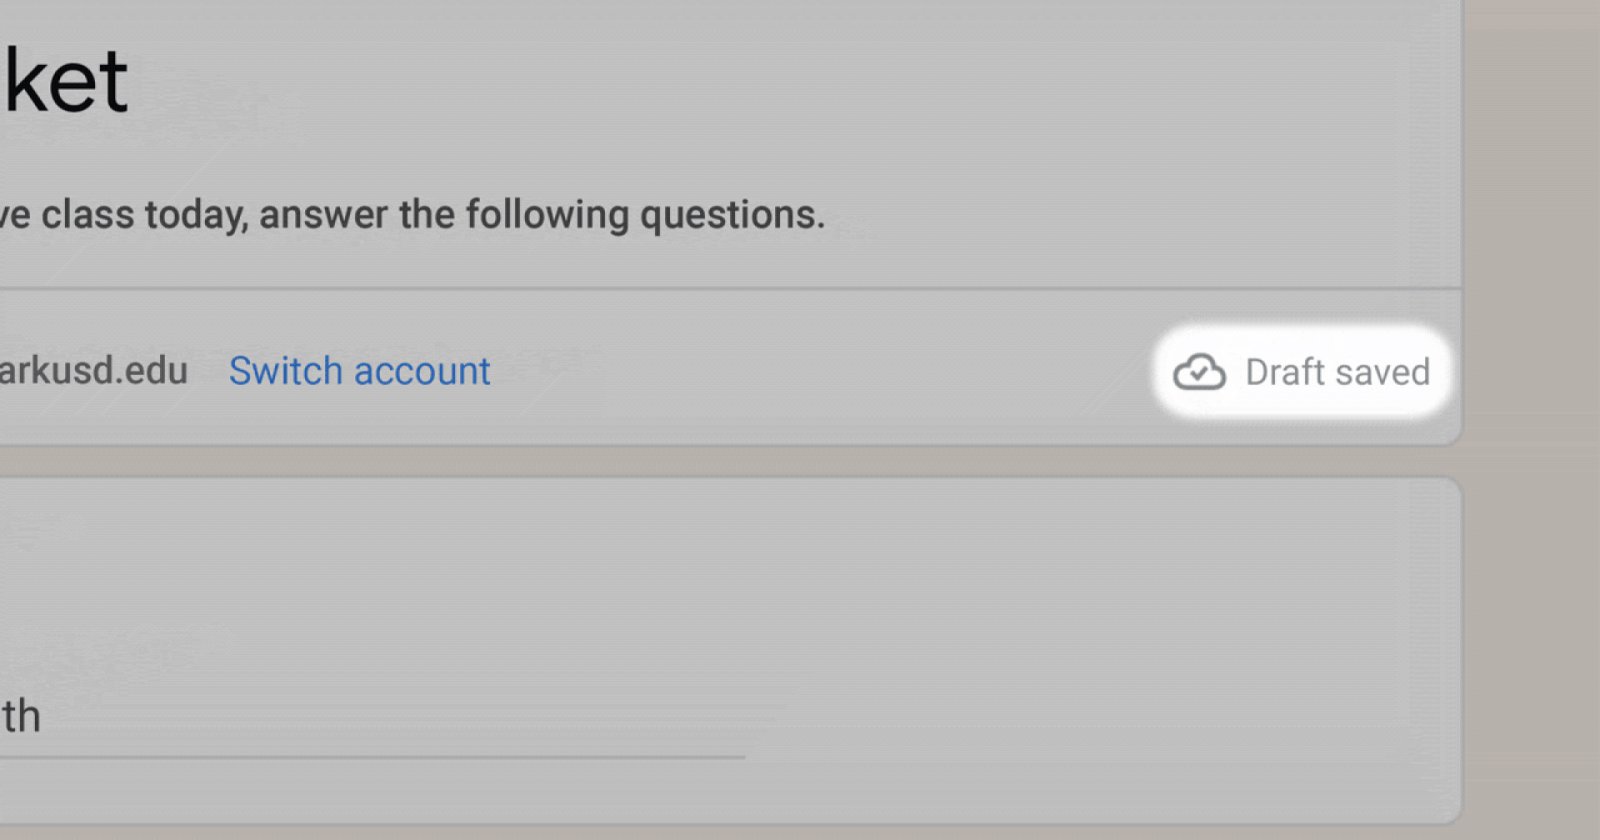1600x840 pixels.
Task: Click the word "questions" in the form description
Action: click(x=731, y=215)
